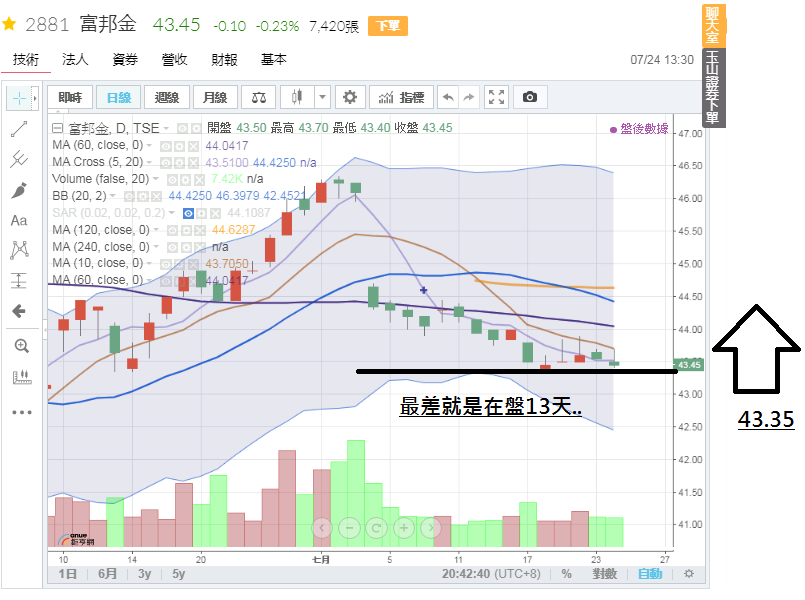
Task: Click the redo arrow
Action: 469,97
